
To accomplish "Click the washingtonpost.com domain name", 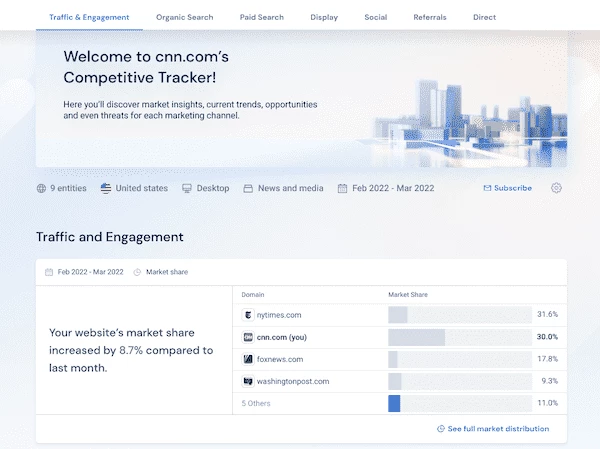I will click(x=293, y=381).
